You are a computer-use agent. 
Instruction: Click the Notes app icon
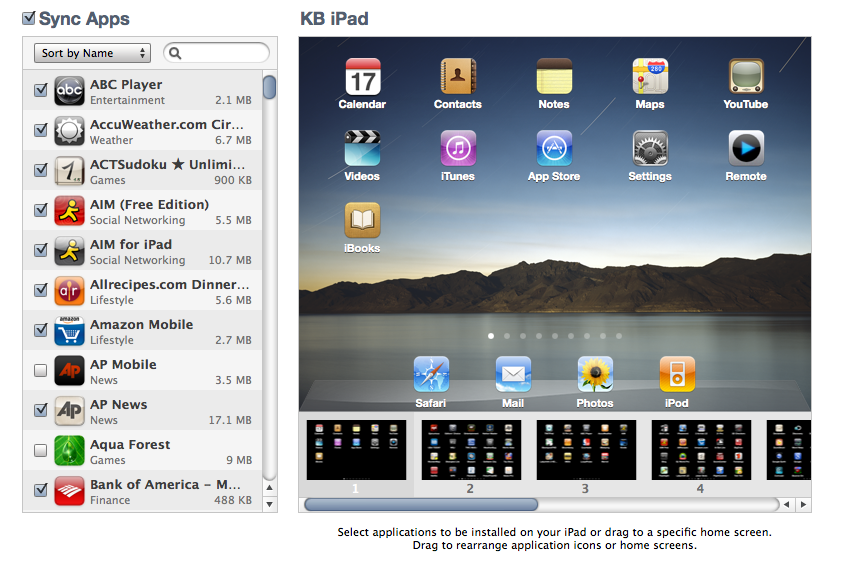(554, 77)
